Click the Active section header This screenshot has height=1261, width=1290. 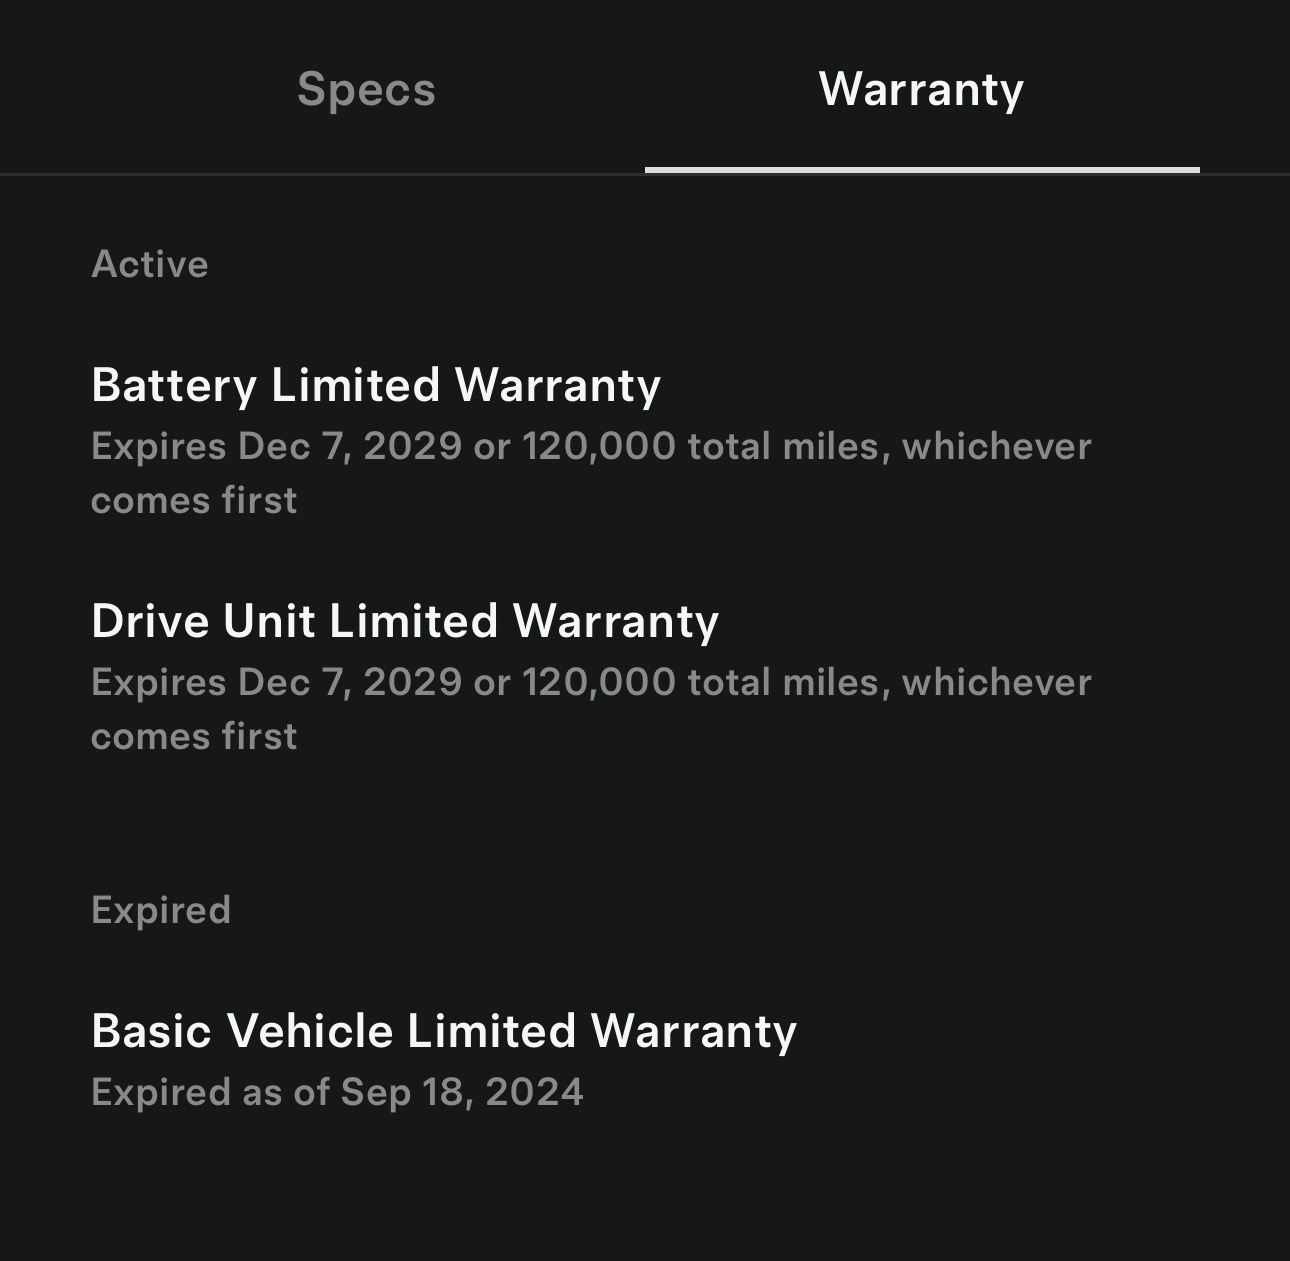pos(150,264)
